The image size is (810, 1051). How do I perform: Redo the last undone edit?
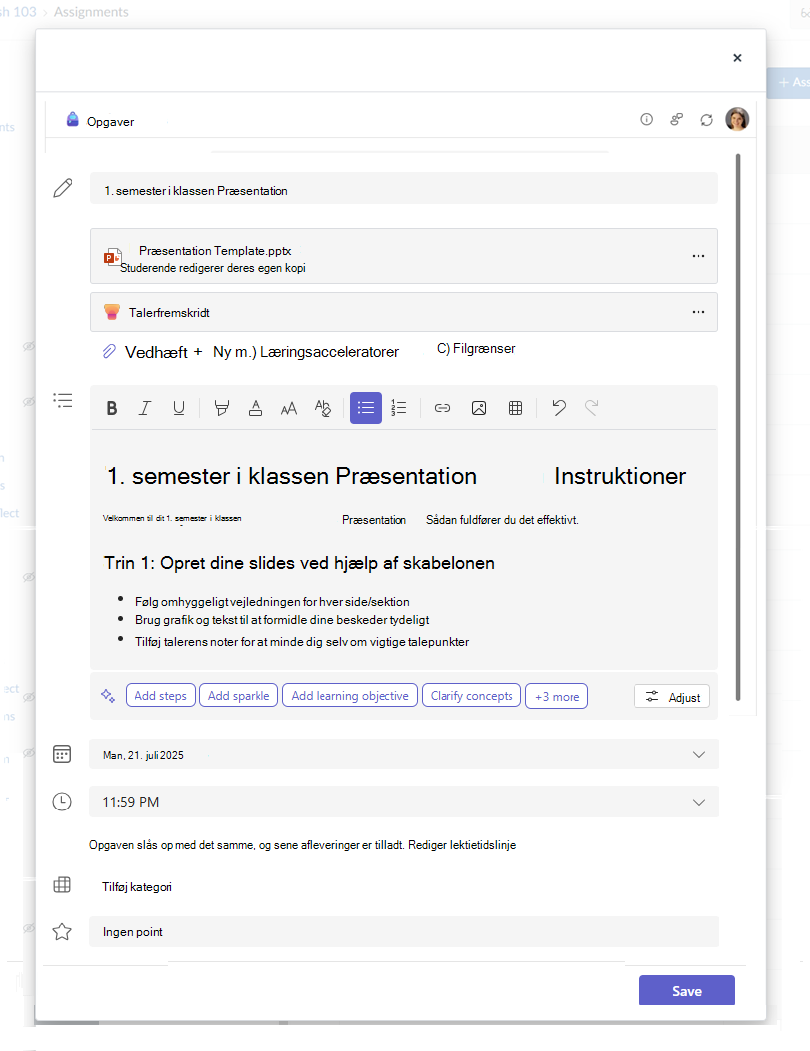pos(591,407)
